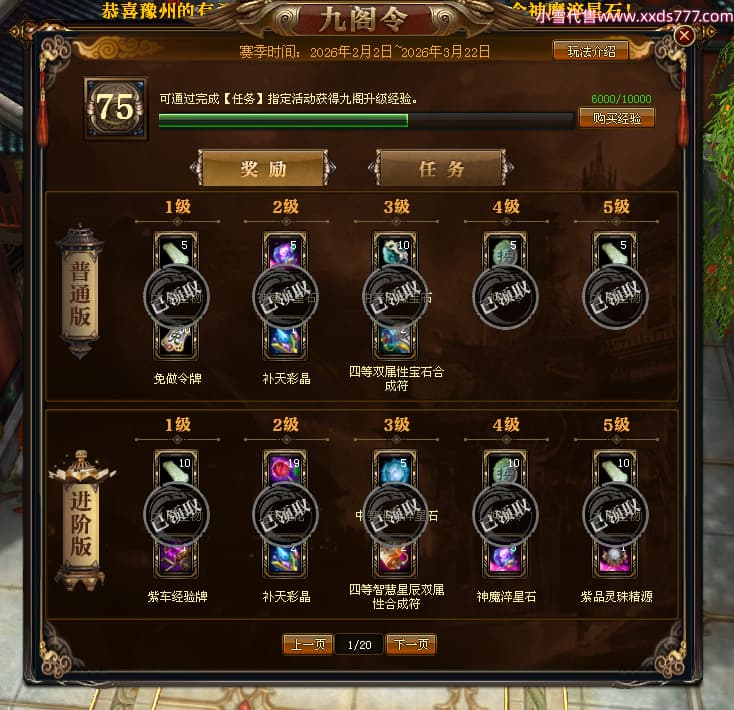The image size is (734, 710).
Task: Click top item of 进阶版 level 3
Action: pyautogui.click(x=395, y=468)
